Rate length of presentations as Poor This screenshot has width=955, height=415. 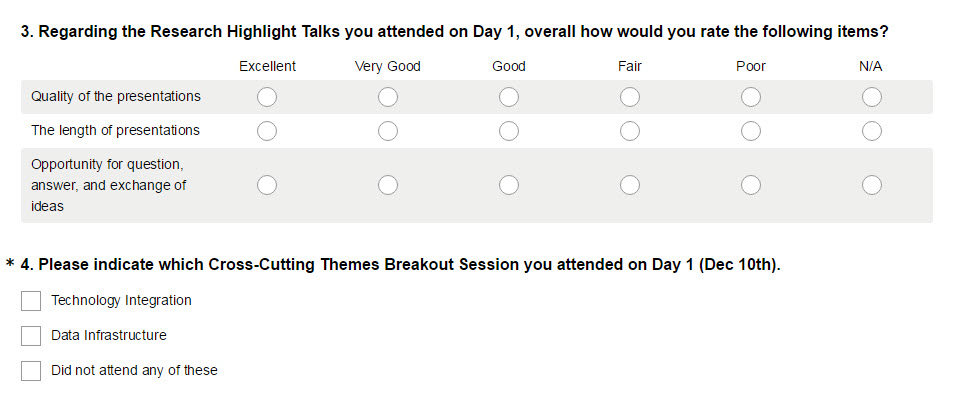click(751, 131)
